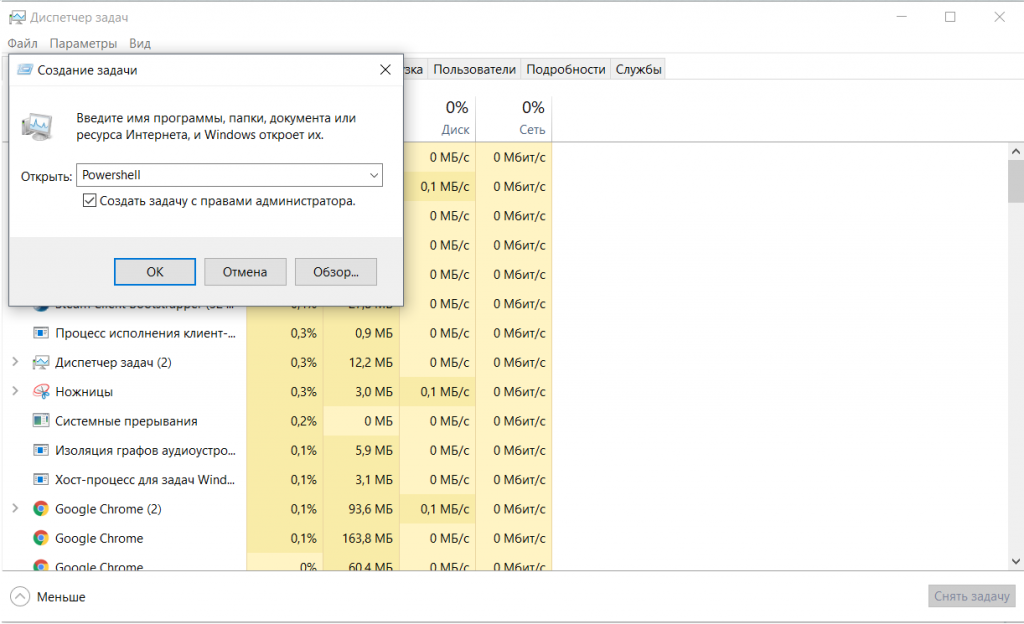This screenshot has width=1024, height=624.
Task: Toggle the administrator rights checkbox
Action: pyautogui.click(x=90, y=201)
